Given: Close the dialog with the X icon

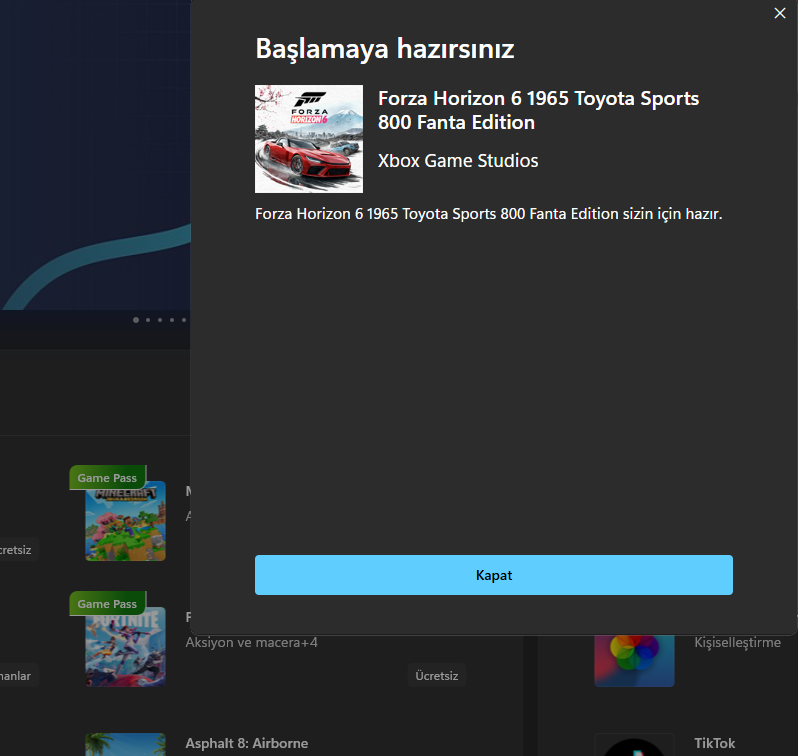Looking at the screenshot, I should click(780, 13).
